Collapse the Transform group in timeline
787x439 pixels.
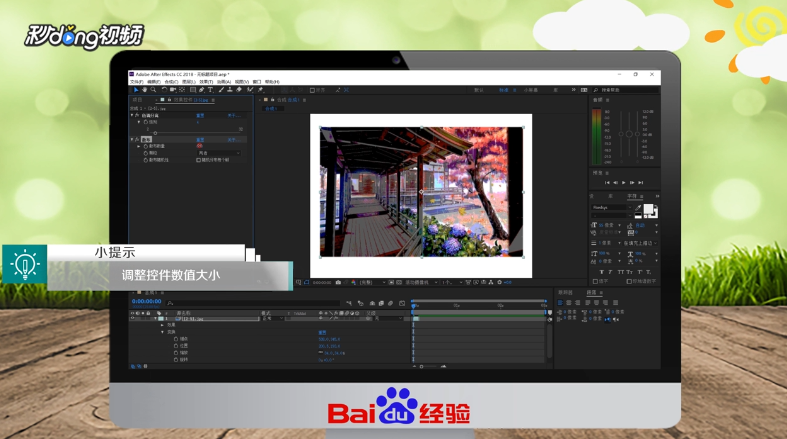pyautogui.click(x=162, y=332)
